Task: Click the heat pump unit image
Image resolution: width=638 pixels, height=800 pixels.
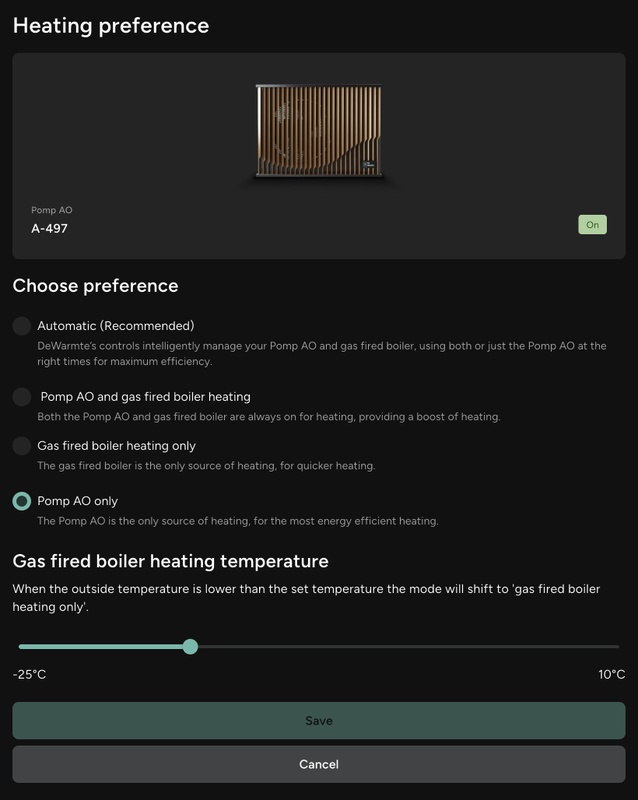Action: (x=318, y=131)
